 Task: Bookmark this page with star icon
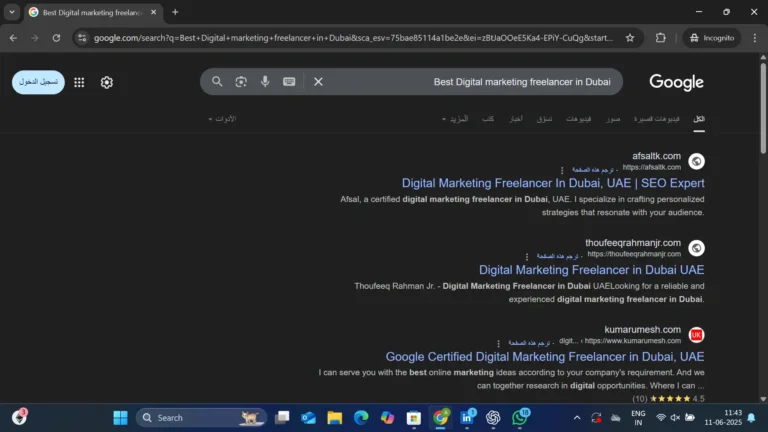tap(630, 38)
